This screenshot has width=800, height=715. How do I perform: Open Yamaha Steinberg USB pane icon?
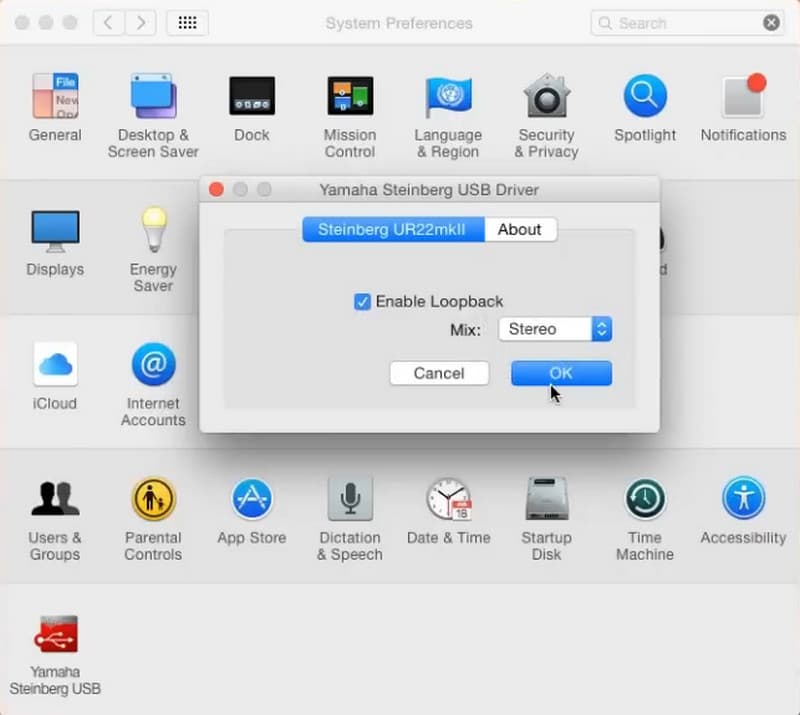pyautogui.click(x=55, y=634)
